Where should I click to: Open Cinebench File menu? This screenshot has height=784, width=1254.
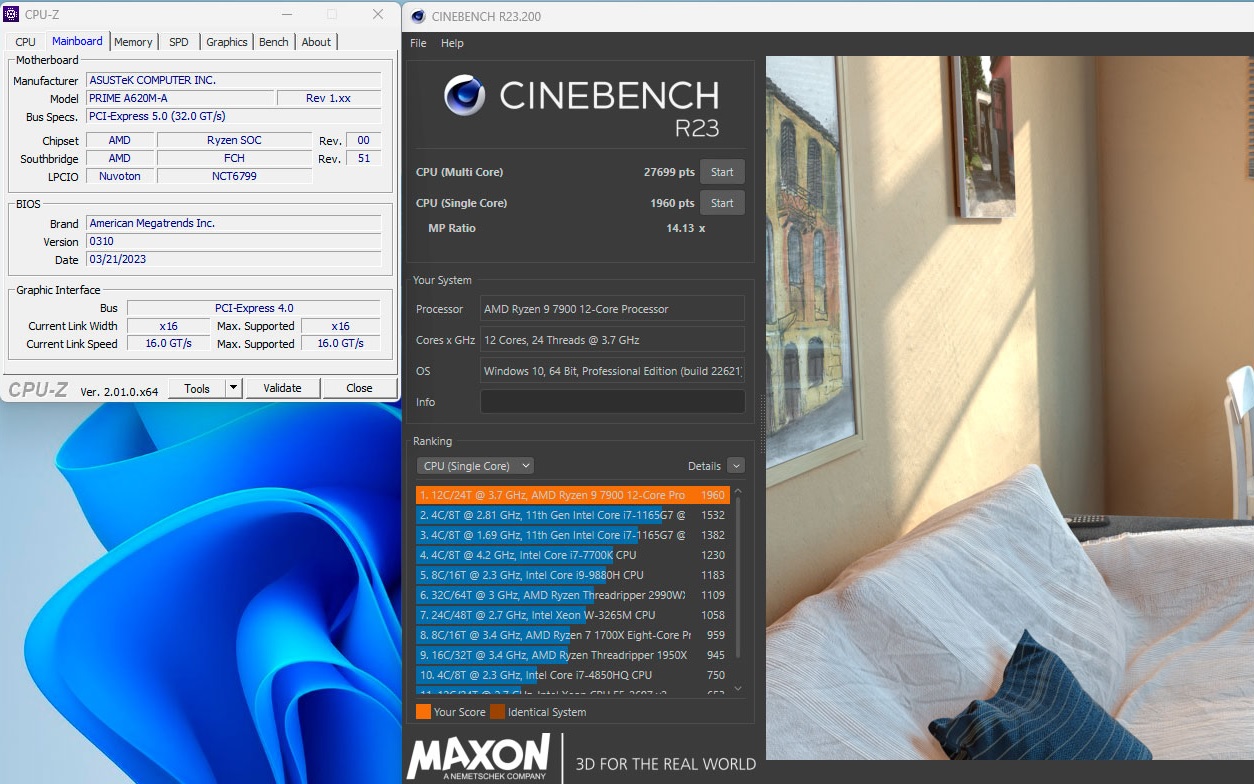418,43
